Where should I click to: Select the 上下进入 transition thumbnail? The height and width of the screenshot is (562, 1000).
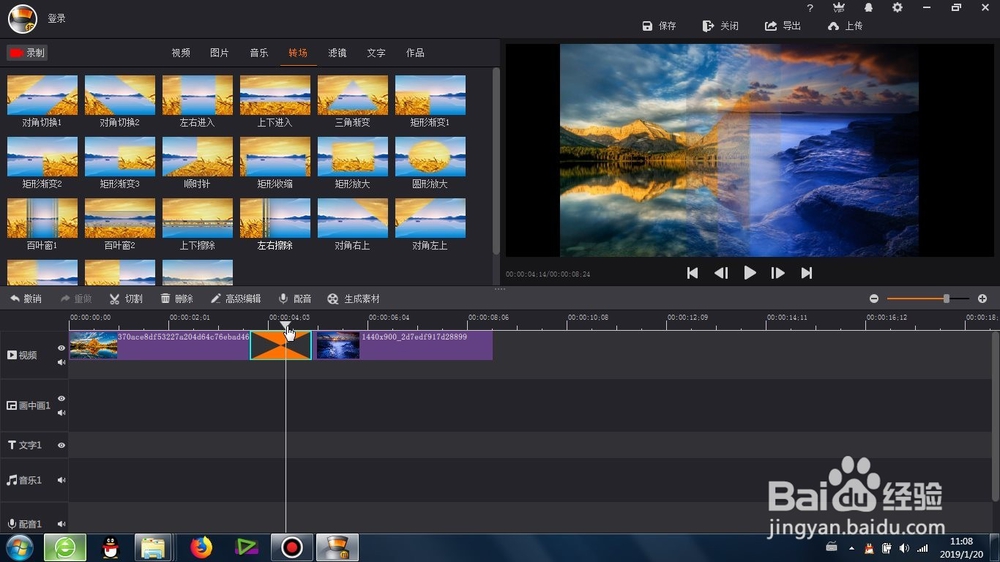(275, 95)
